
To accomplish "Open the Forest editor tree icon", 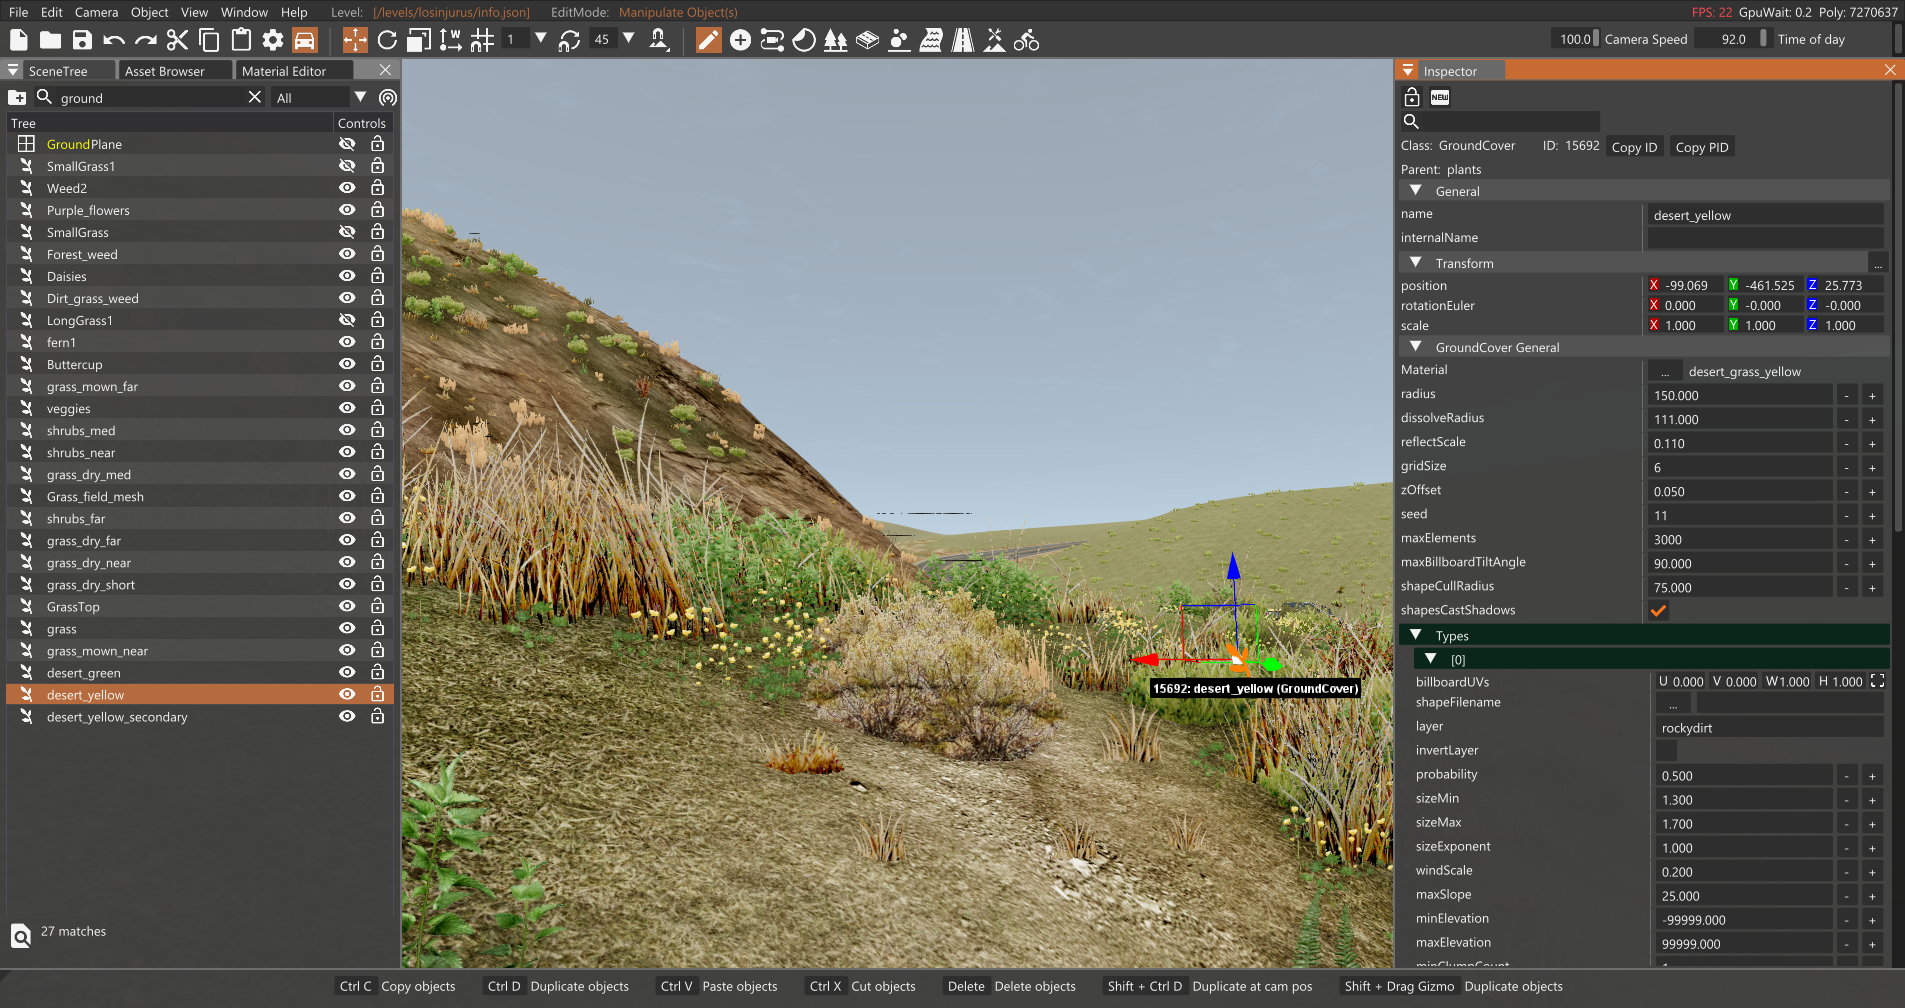I will pos(835,40).
